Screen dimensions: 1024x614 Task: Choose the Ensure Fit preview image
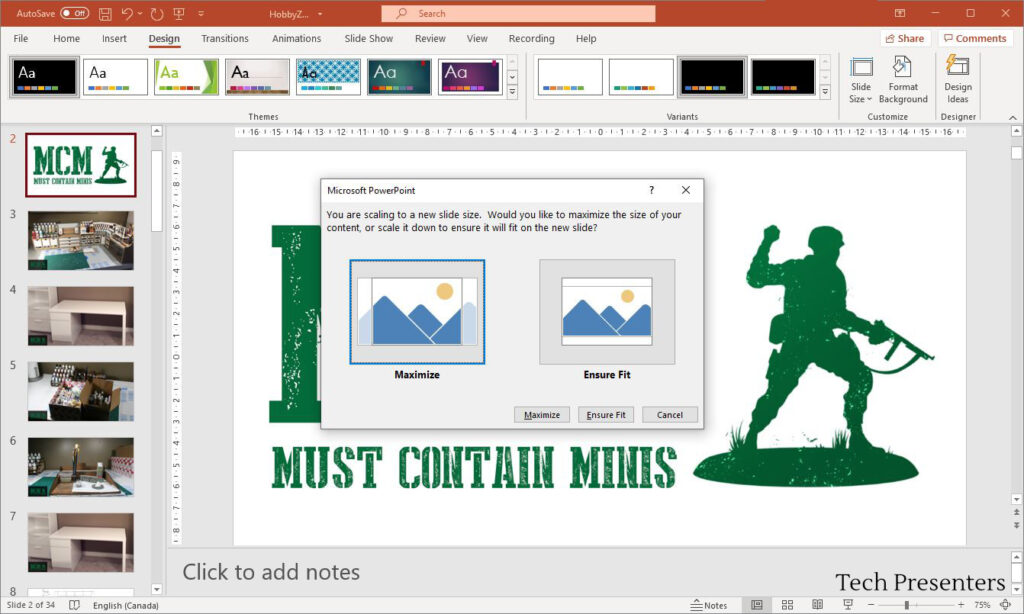607,312
